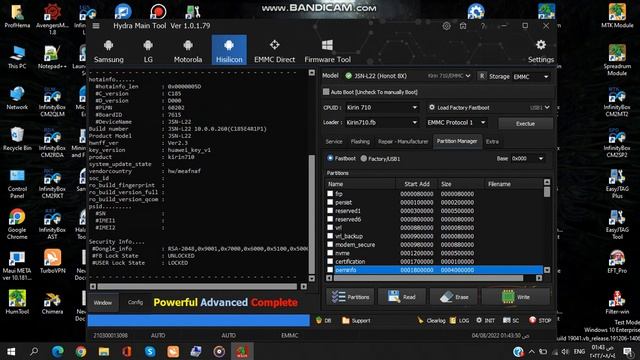Screen dimensions: 640x360
Task: Select the Partition Manager tab
Action: pyautogui.click(x=457, y=141)
